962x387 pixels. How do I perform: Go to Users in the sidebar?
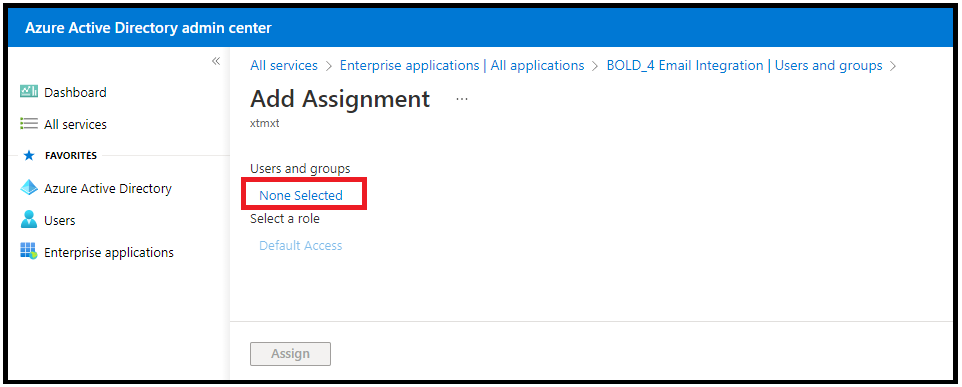pos(60,220)
